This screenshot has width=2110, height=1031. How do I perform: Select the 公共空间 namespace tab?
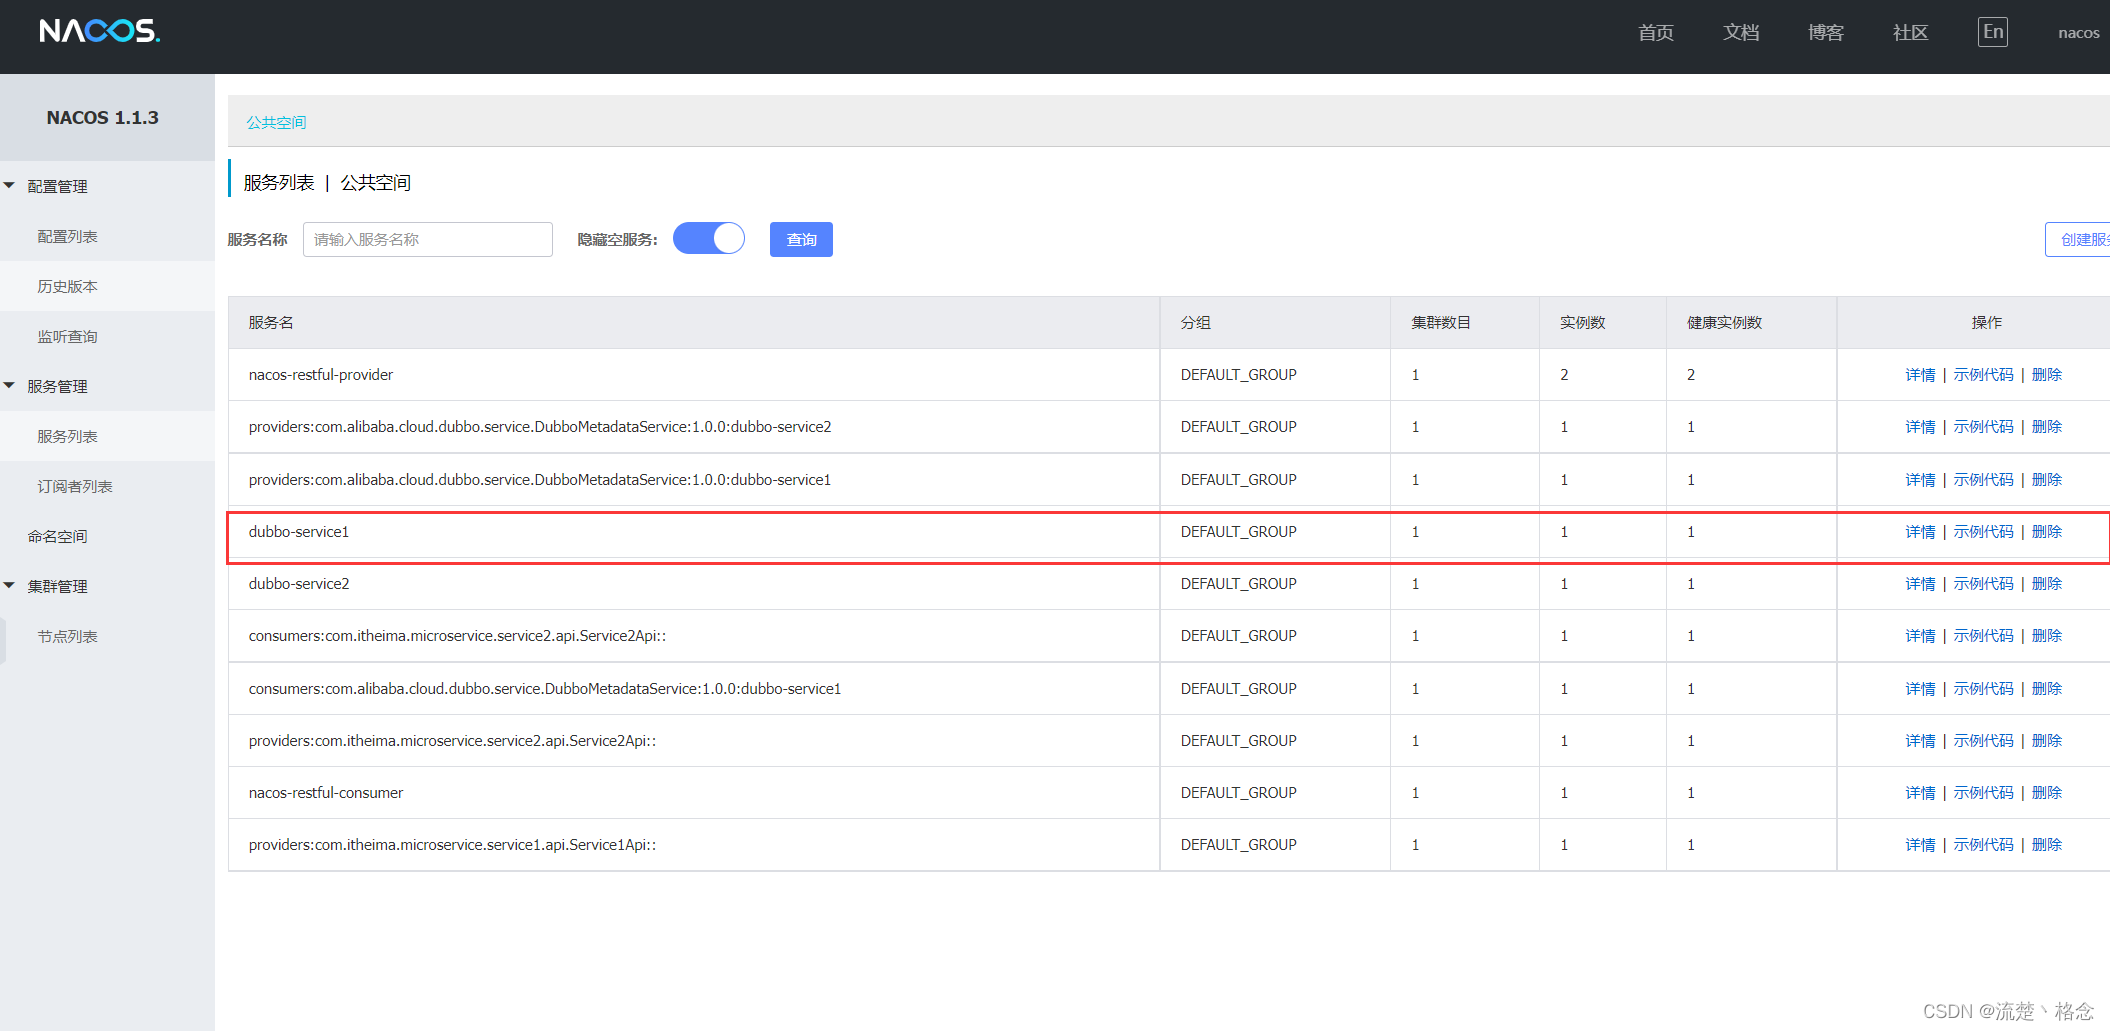coord(276,122)
